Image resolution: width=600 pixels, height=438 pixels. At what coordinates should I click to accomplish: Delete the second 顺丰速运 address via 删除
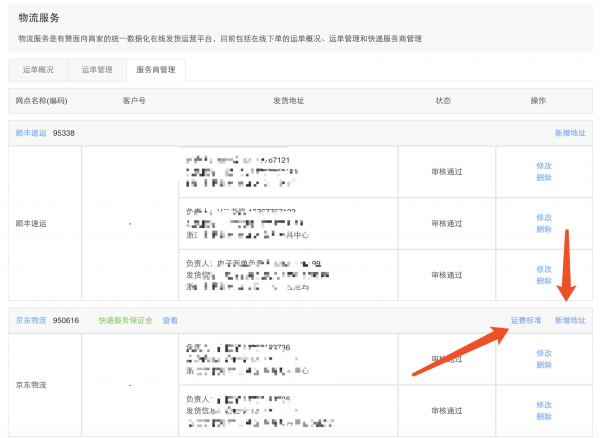pos(544,229)
